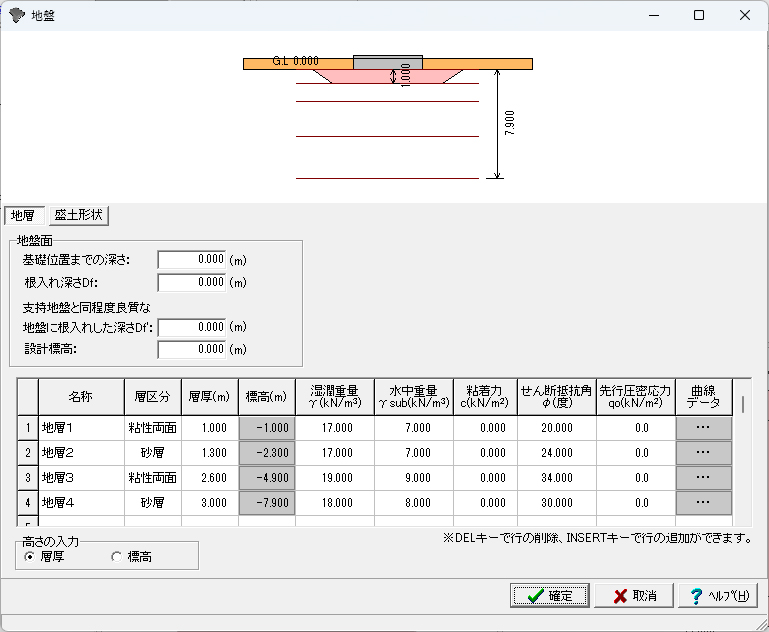Click the 基礎位置までの深さ input field
Image resolution: width=769 pixels, height=632 pixels.
click(192, 259)
